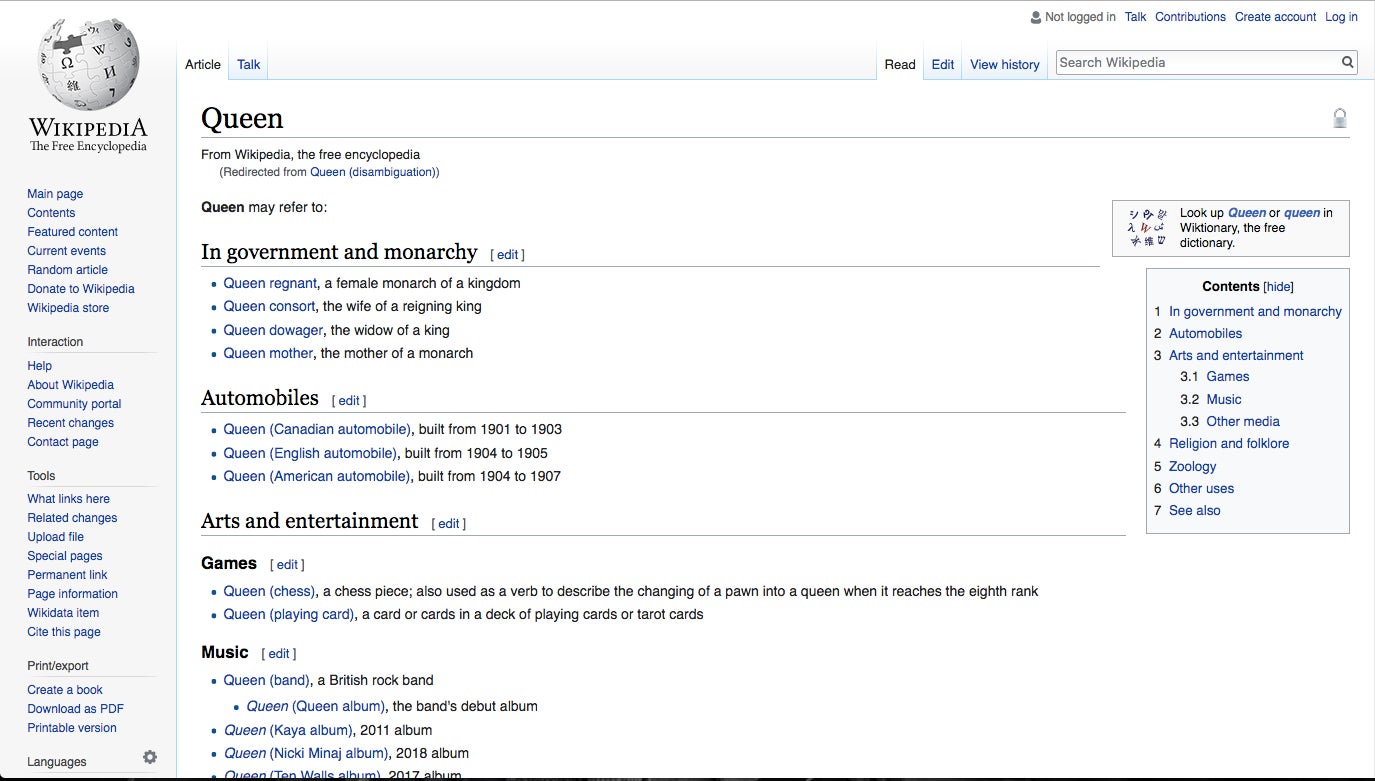
Task: Open language settings gear icon
Action: pyautogui.click(x=150, y=757)
